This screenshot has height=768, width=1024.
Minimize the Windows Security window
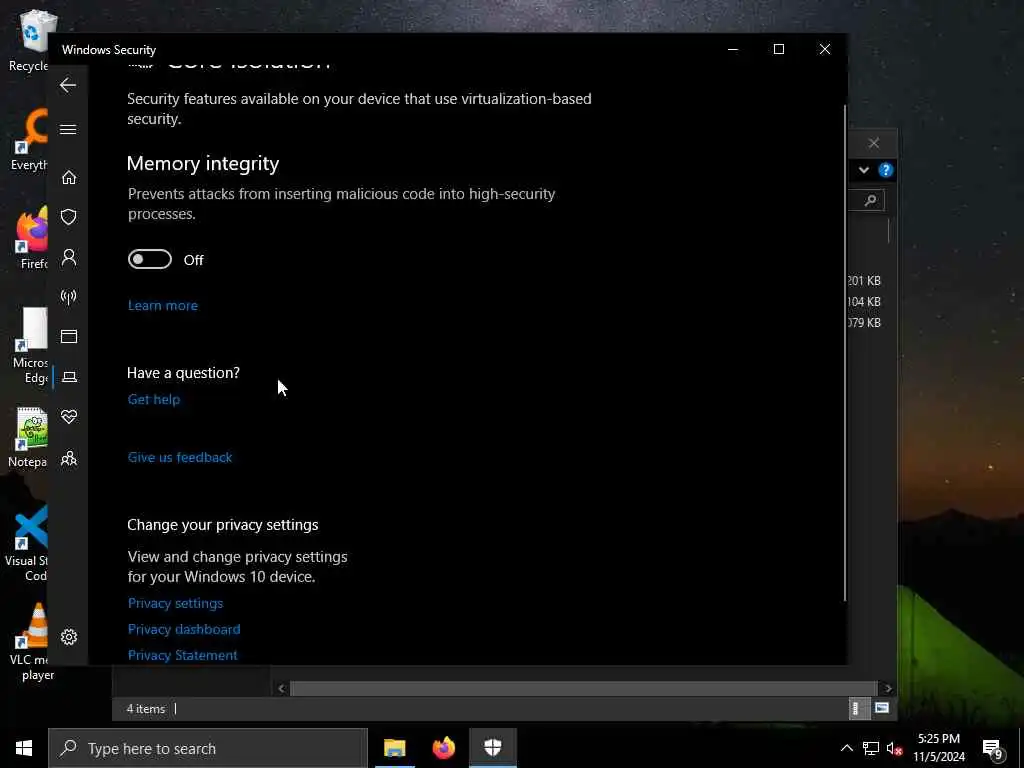click(x=733, y=50)
